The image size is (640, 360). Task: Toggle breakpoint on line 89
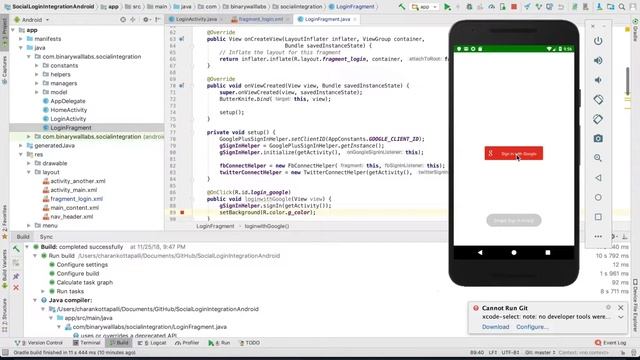pos(182,212)
